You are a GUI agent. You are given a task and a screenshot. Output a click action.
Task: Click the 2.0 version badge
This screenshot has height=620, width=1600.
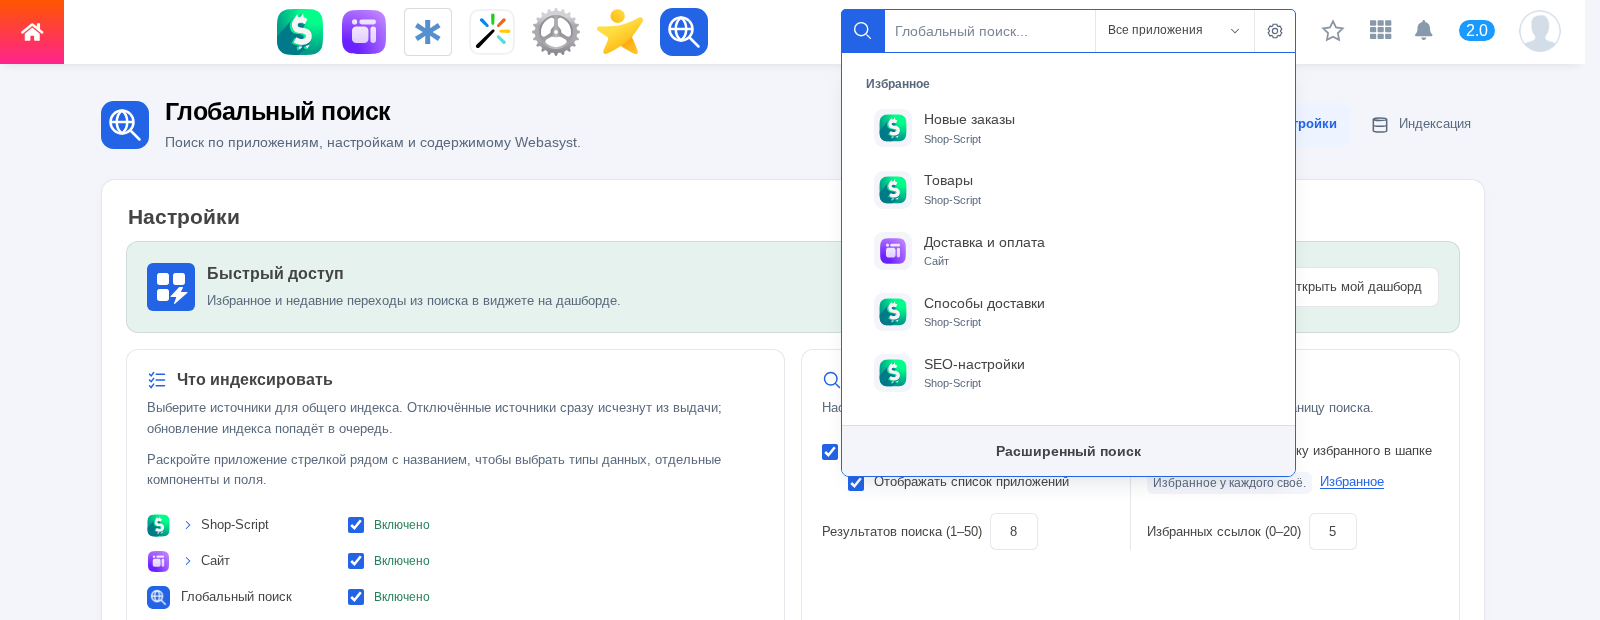1477,30
